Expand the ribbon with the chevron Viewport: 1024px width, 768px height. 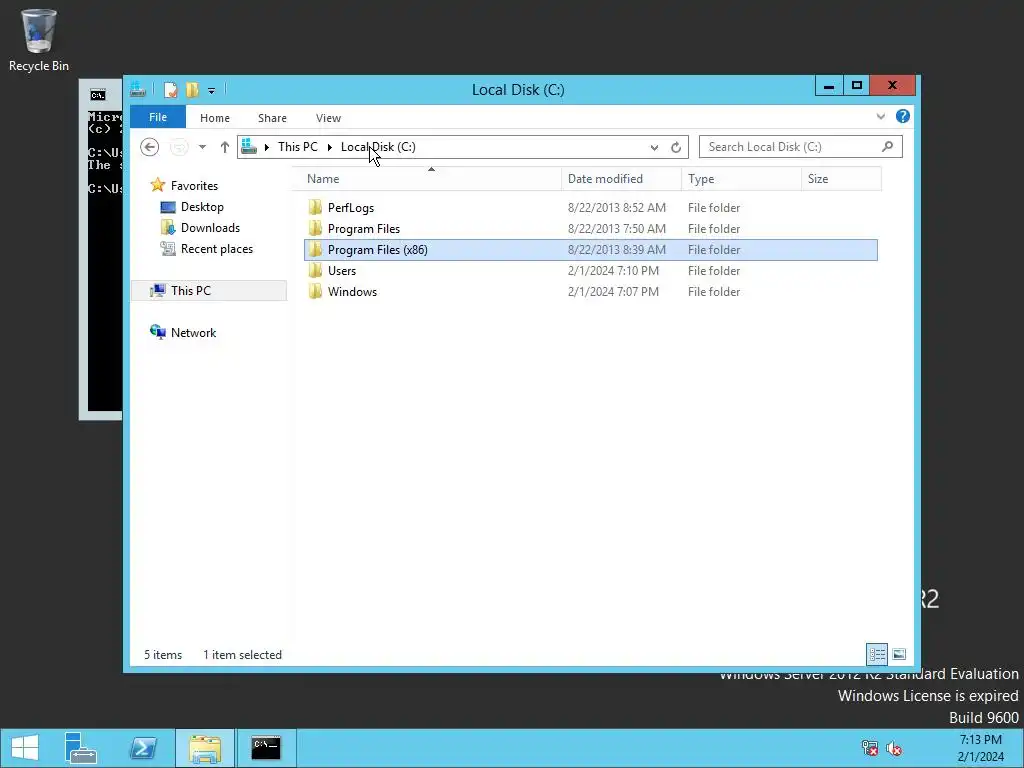[880, 116]
